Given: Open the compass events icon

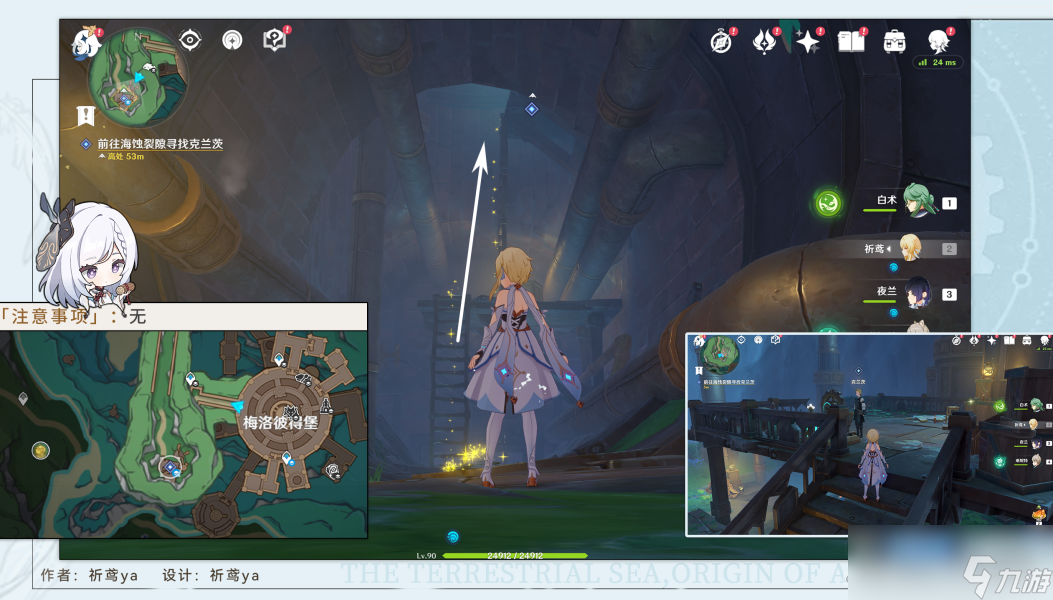Looking at the screenshot, I should coord(721,42).
